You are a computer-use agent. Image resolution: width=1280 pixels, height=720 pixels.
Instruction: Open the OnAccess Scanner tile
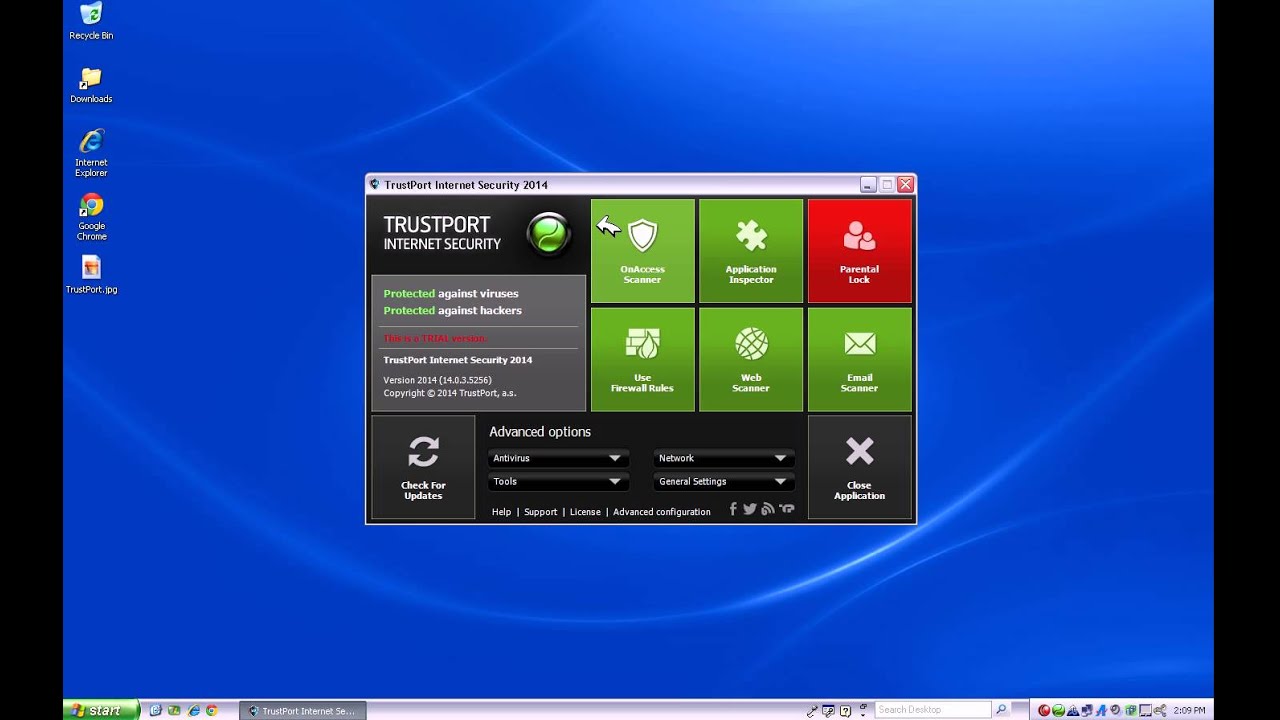(x=642, y=250)
